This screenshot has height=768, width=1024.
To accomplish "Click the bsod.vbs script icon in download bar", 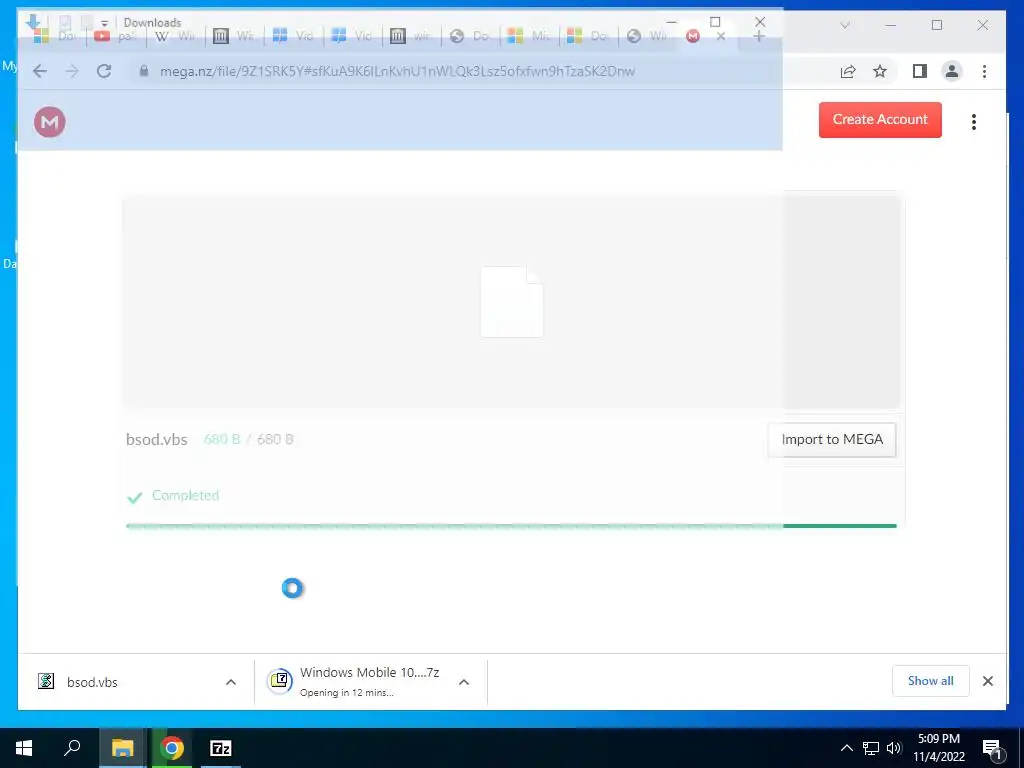I will click(x=46, y=682).
